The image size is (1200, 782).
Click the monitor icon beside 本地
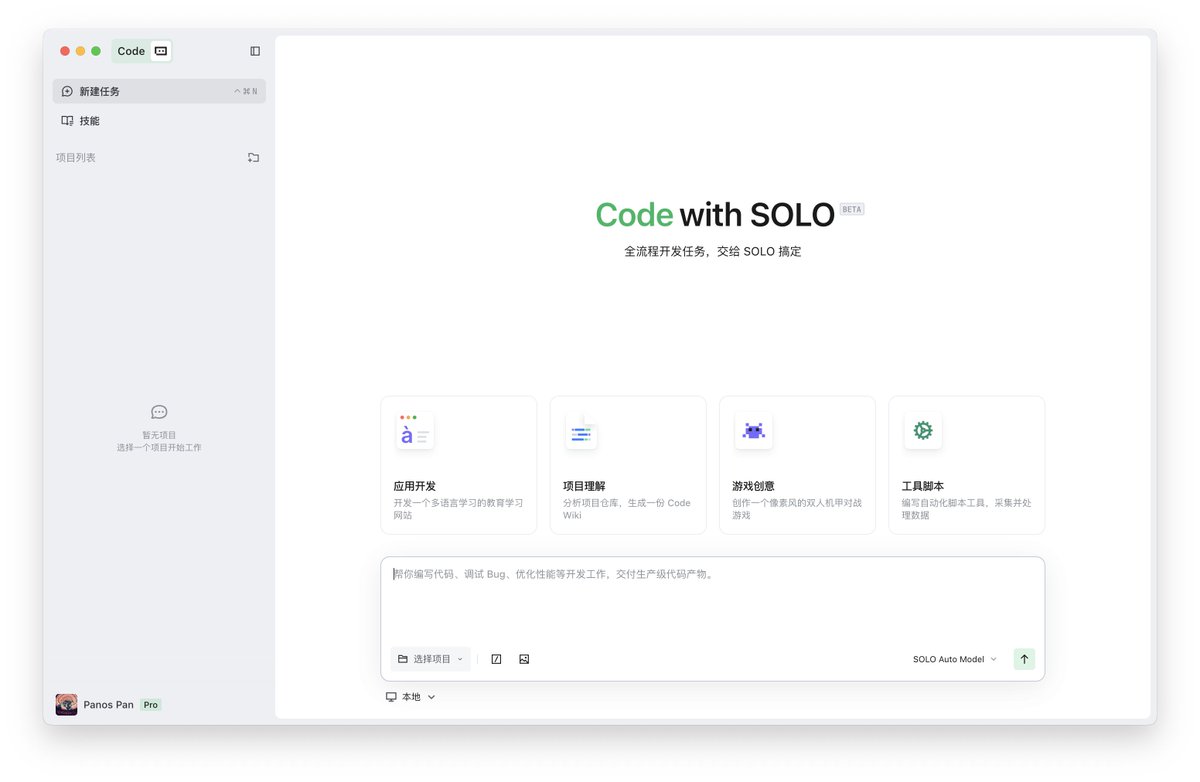(391, 697)
